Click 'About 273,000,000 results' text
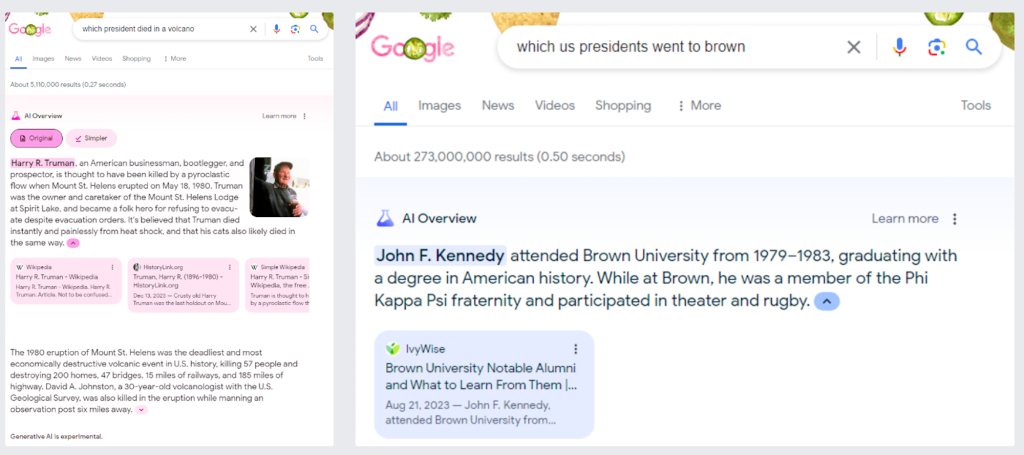Screen dimensions: 1024x455 pyautogui.click(x=500, y=157)
